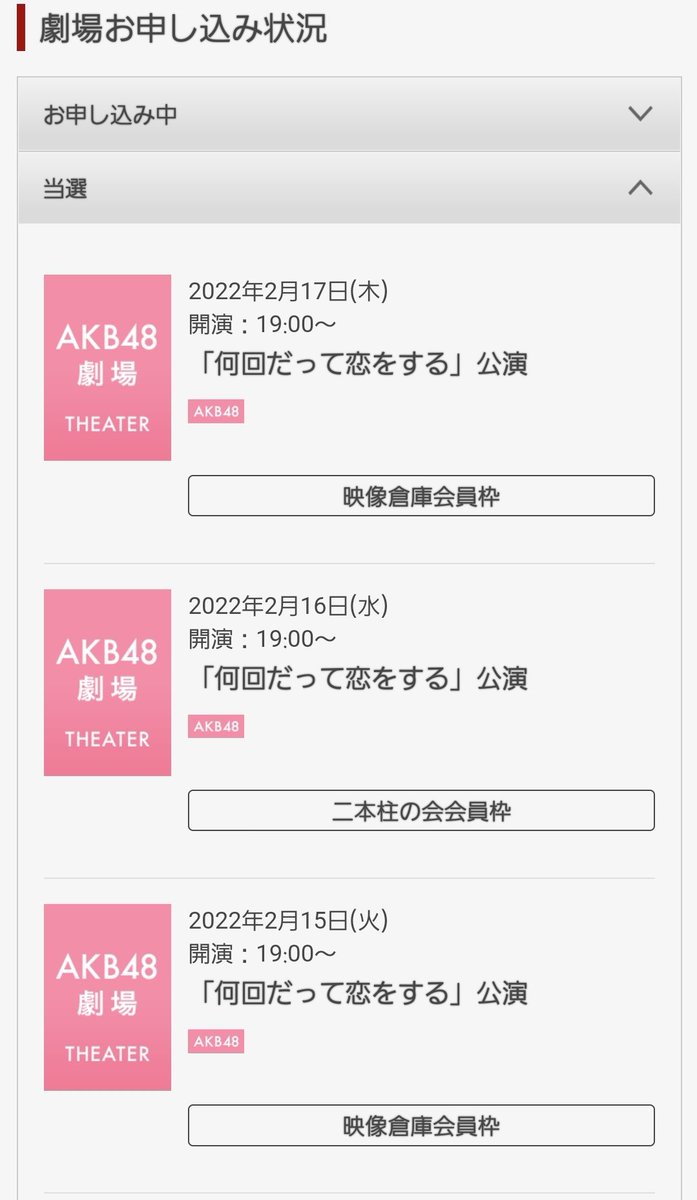Click the date 2022年2月16日(水)

click(x=288, y=606)
